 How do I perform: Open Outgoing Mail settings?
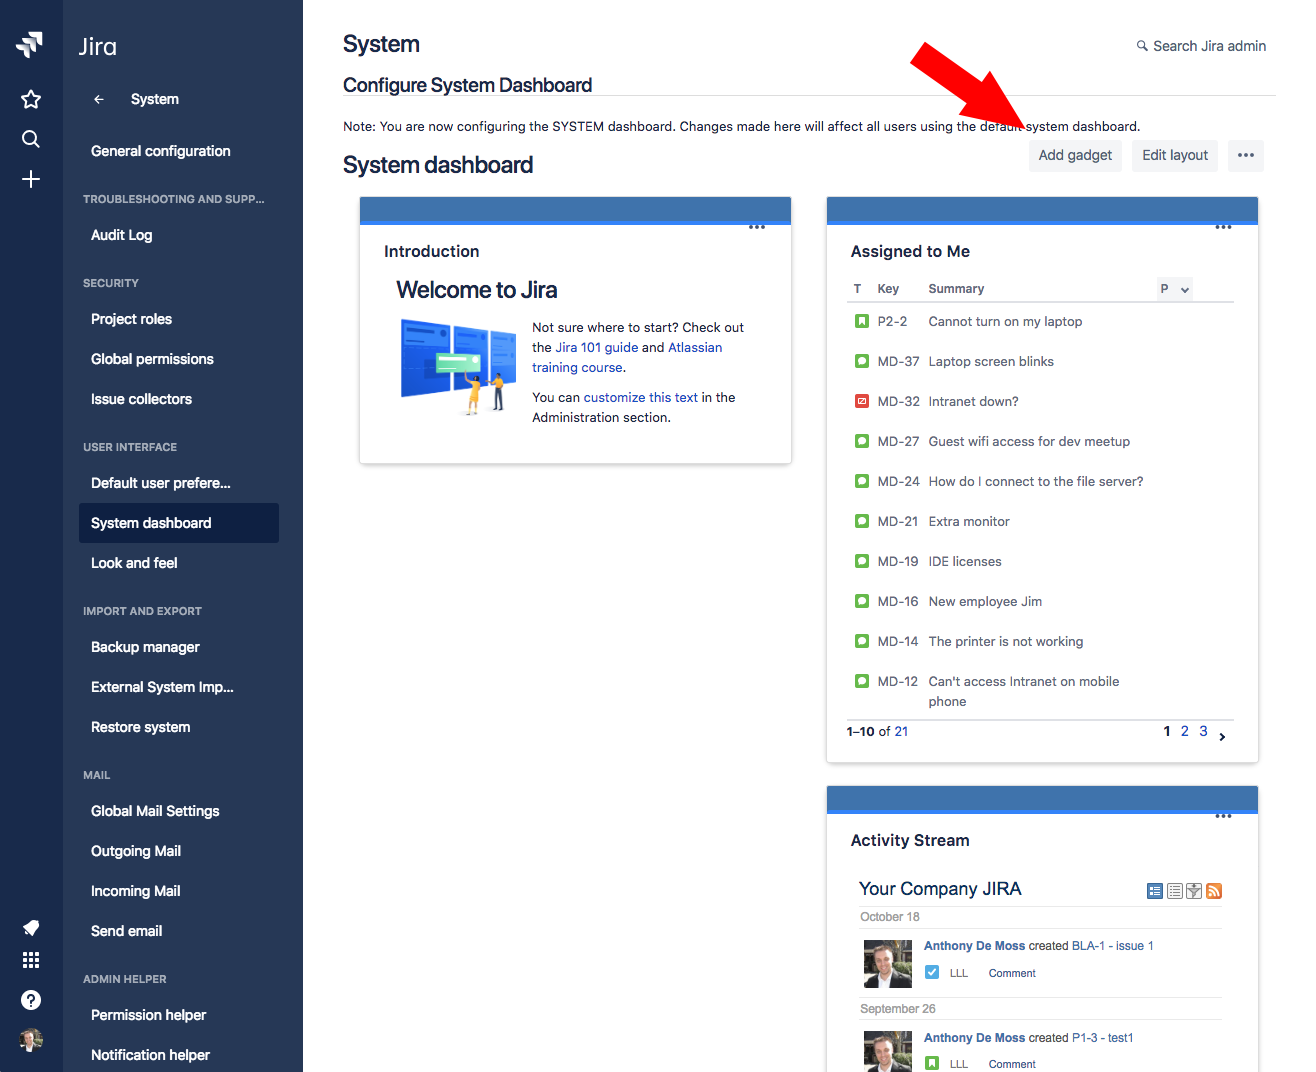pos(136,851)
